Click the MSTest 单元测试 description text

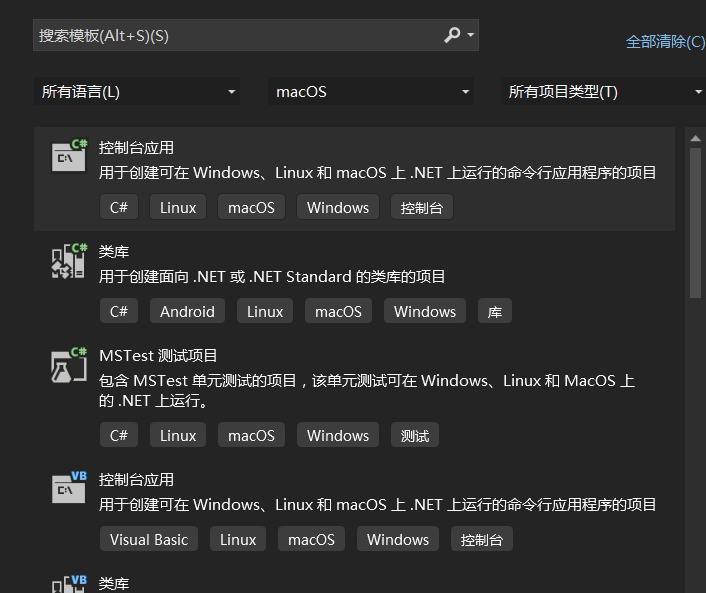point(367,390)
